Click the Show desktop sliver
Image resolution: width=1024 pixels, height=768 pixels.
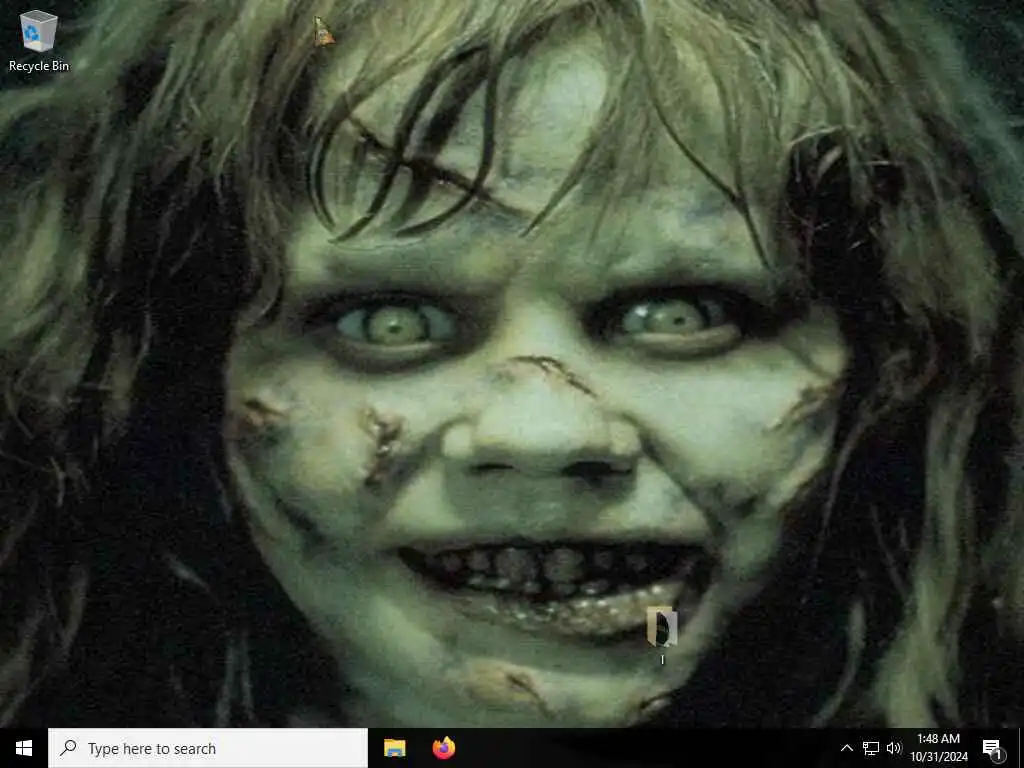click(1021, 748)
